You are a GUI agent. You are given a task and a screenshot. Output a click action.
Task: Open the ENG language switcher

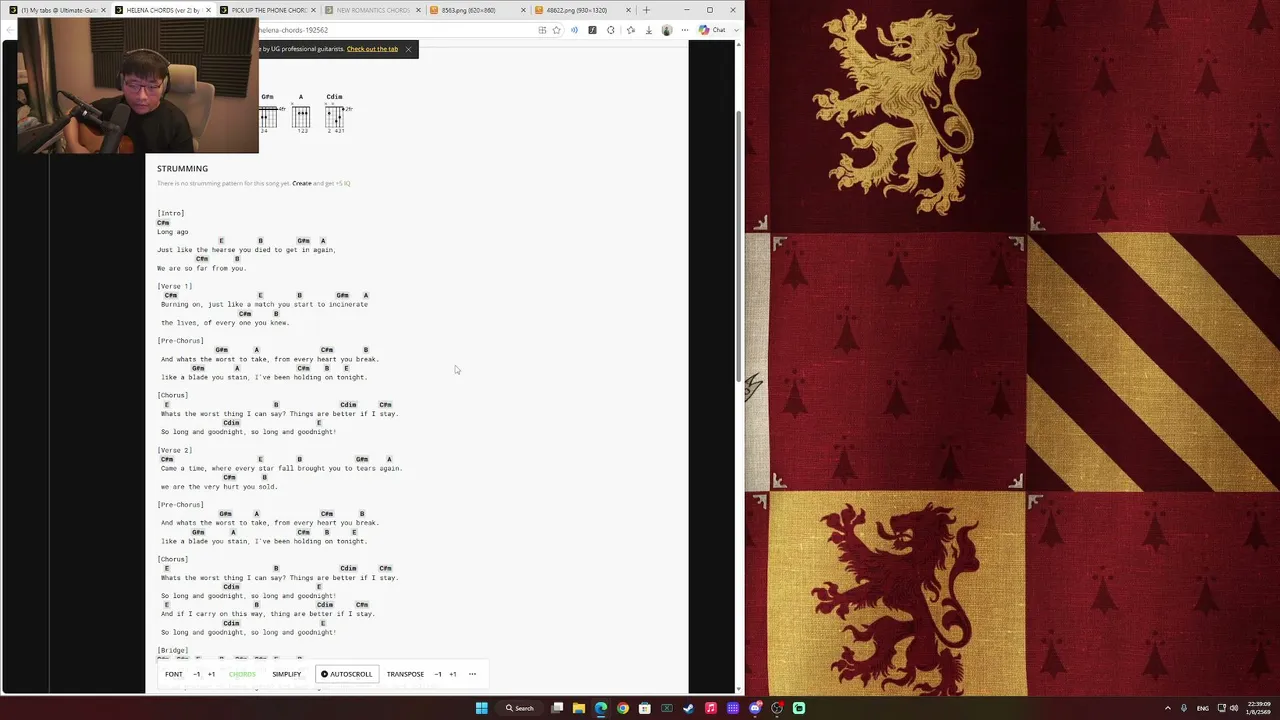(x=1203, y=708)
